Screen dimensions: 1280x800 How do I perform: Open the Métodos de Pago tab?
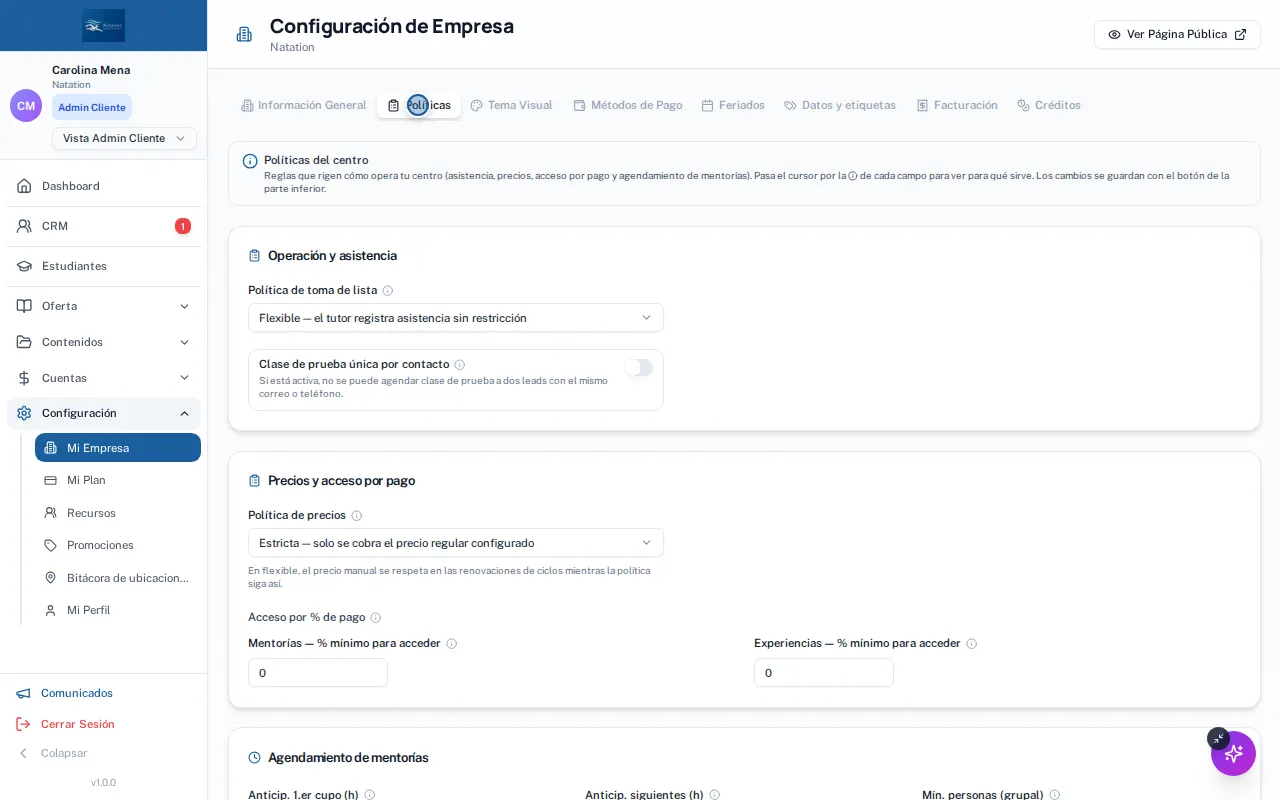(628, 105)
